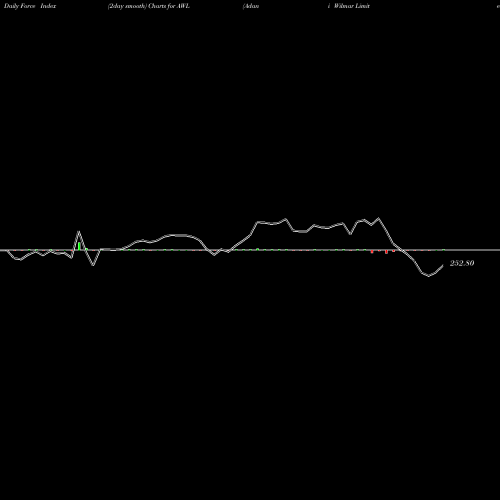Click the 252.80 value label
Viewport: 500px width, 500px height.
tap(462, 263)
